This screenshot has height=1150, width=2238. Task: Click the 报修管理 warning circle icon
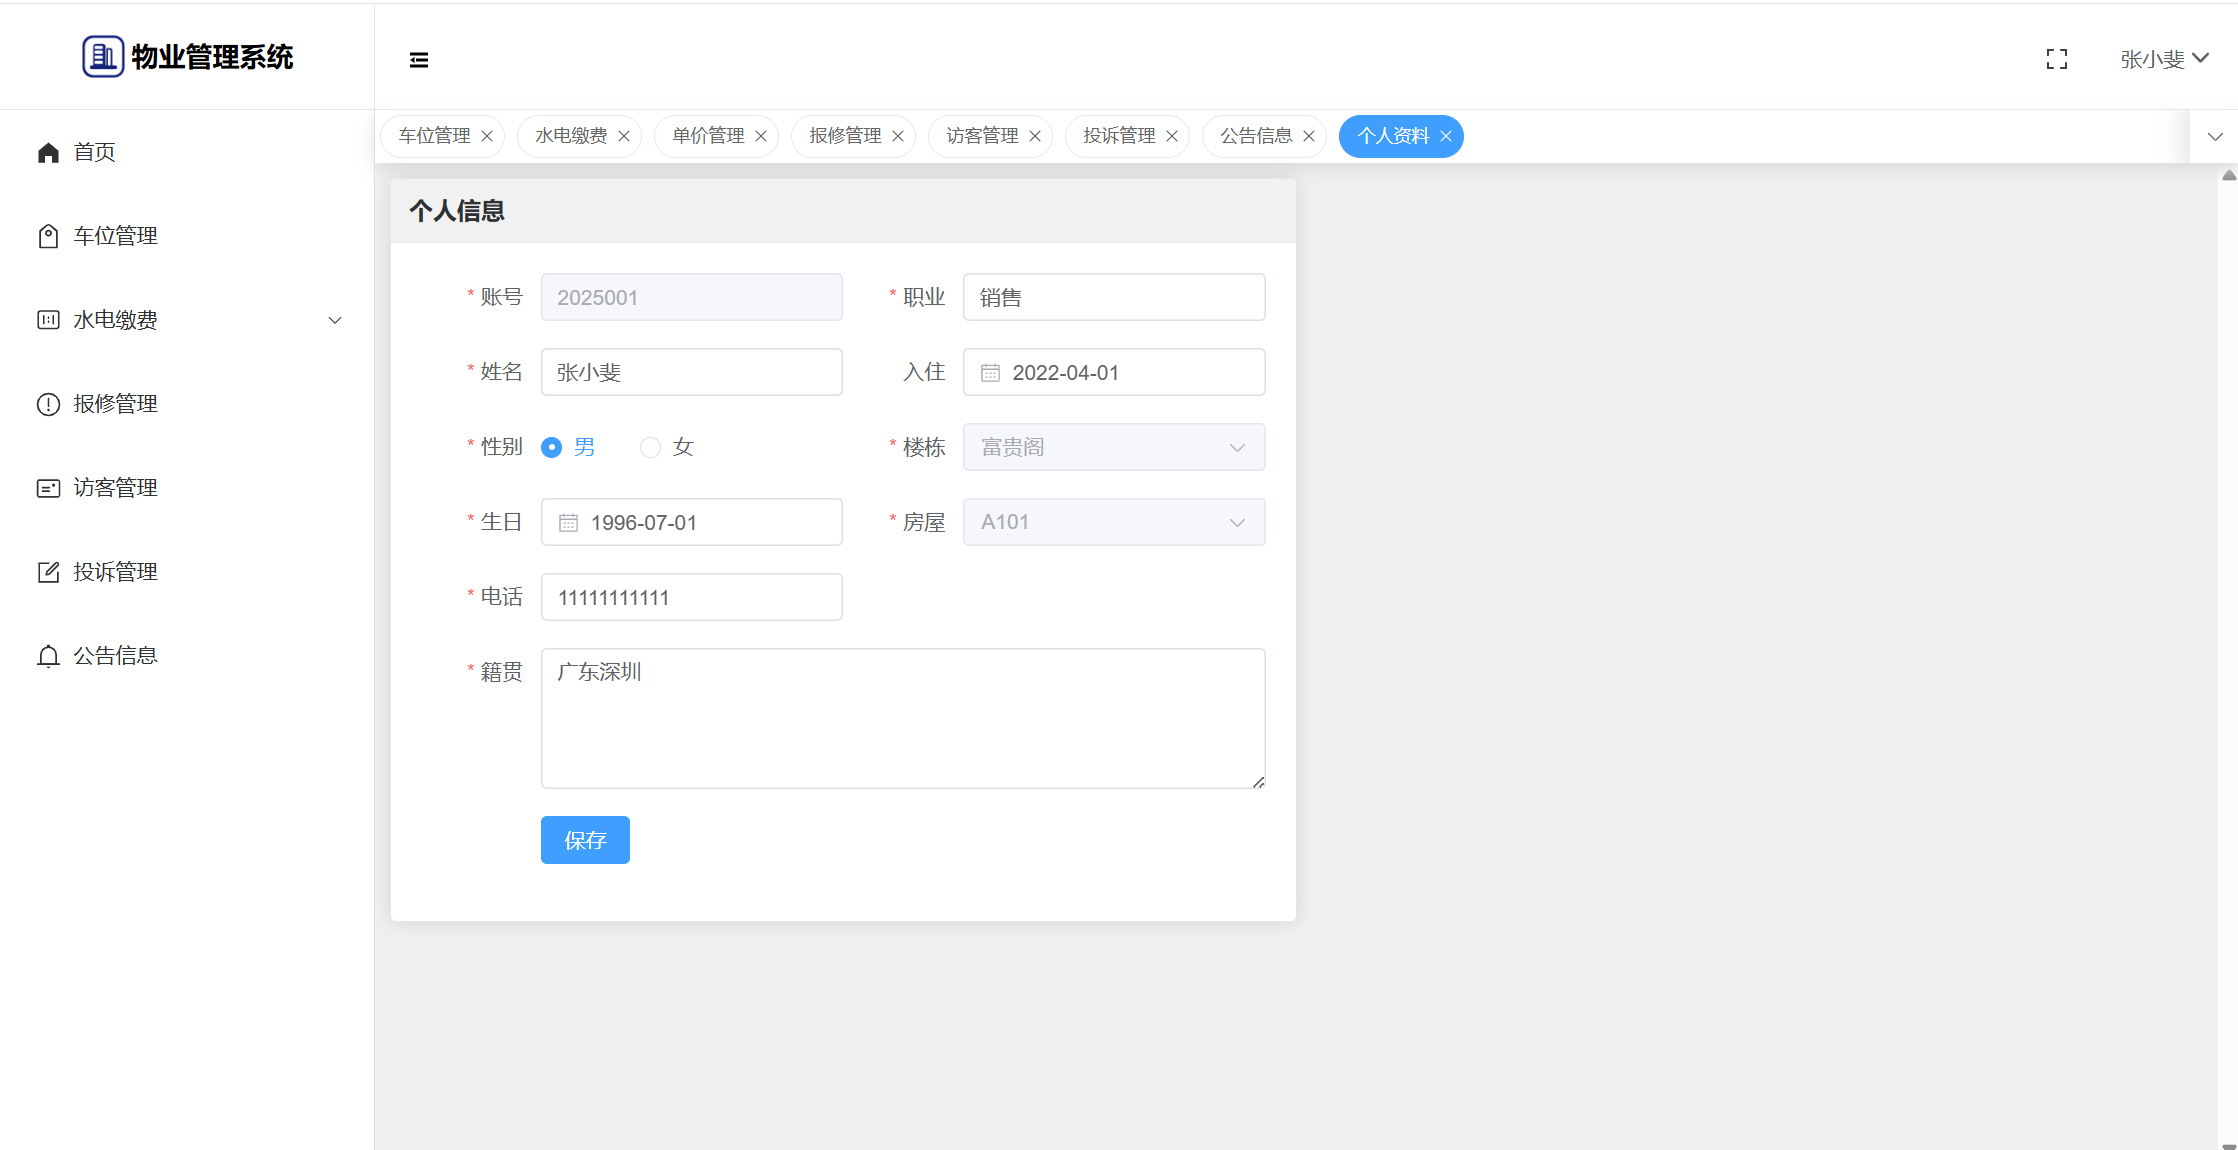click(x=48, y=404)
